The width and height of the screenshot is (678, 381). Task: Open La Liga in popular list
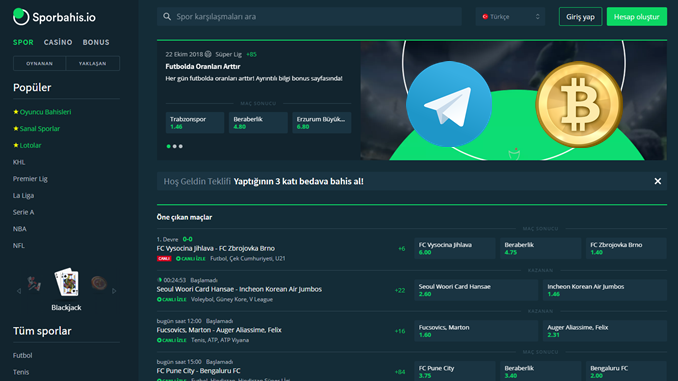click(23, 195)
